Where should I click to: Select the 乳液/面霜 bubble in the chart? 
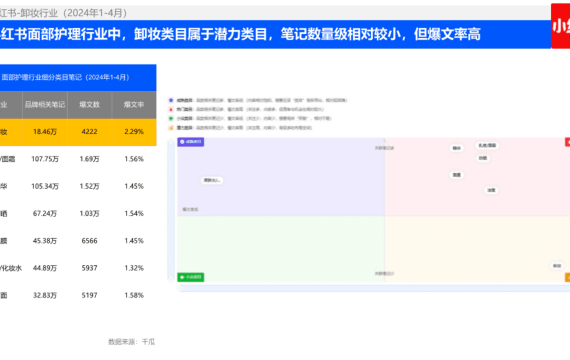[487, 145]
